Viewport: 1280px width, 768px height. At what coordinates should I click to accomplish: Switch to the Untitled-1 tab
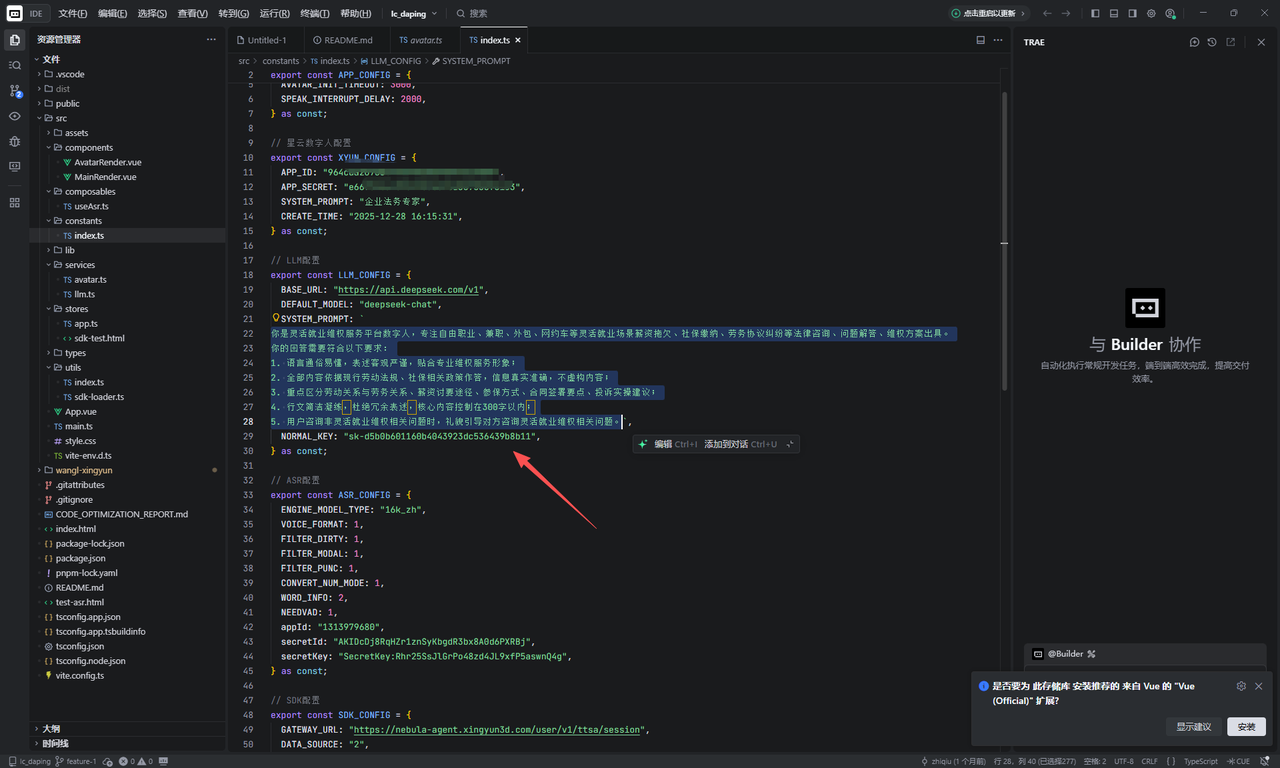(x=266, y=40)
